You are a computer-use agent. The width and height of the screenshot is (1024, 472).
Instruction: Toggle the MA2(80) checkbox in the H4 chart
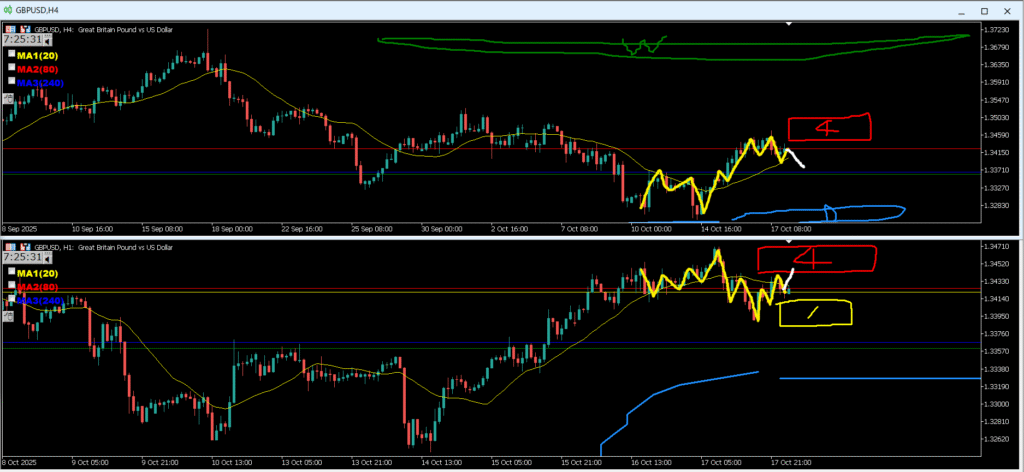tap(12, 67)
